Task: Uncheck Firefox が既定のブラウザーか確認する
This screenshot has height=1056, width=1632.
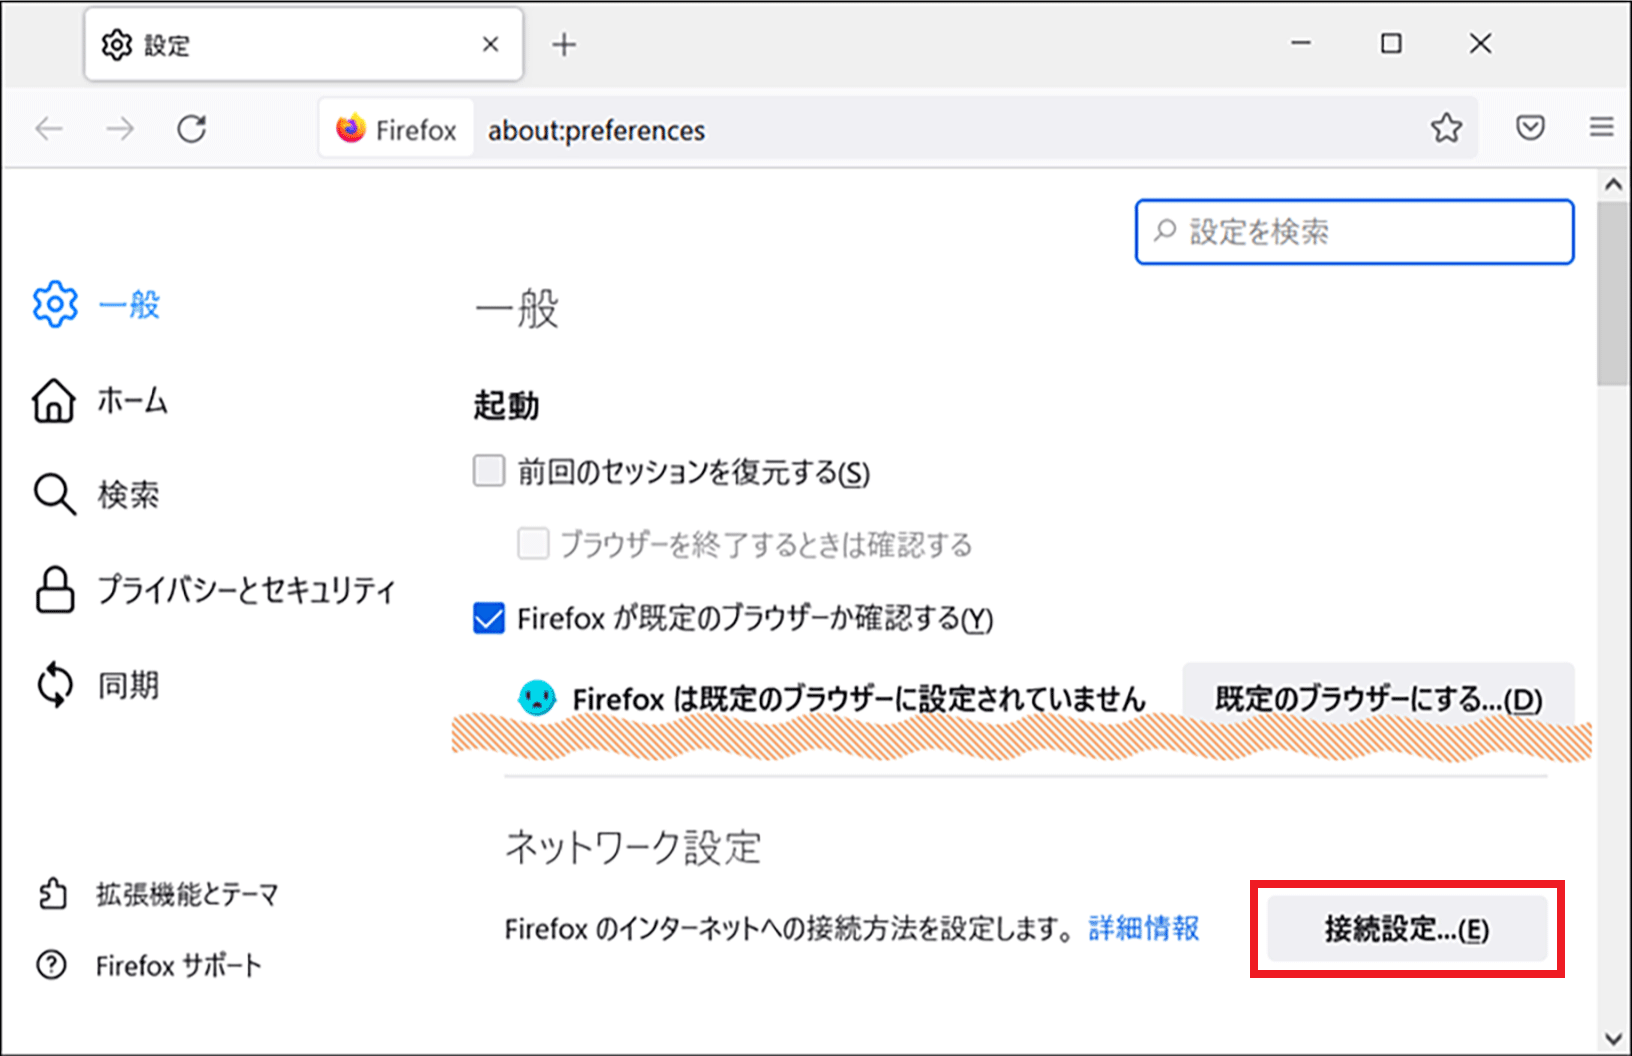Action: coord(489,618)
